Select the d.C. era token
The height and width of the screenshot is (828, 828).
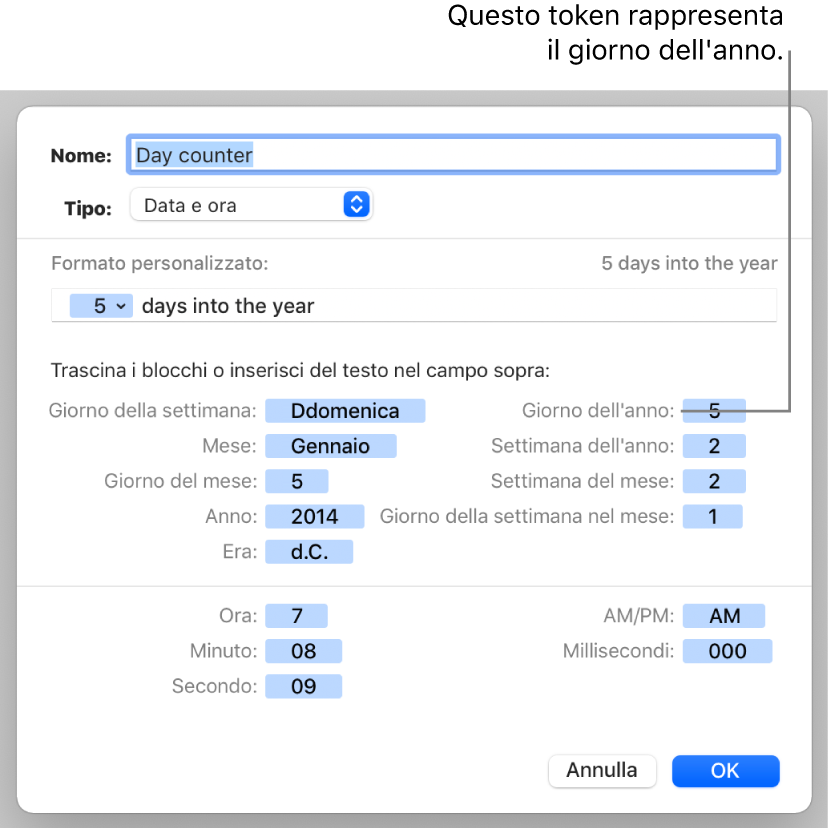308,552
